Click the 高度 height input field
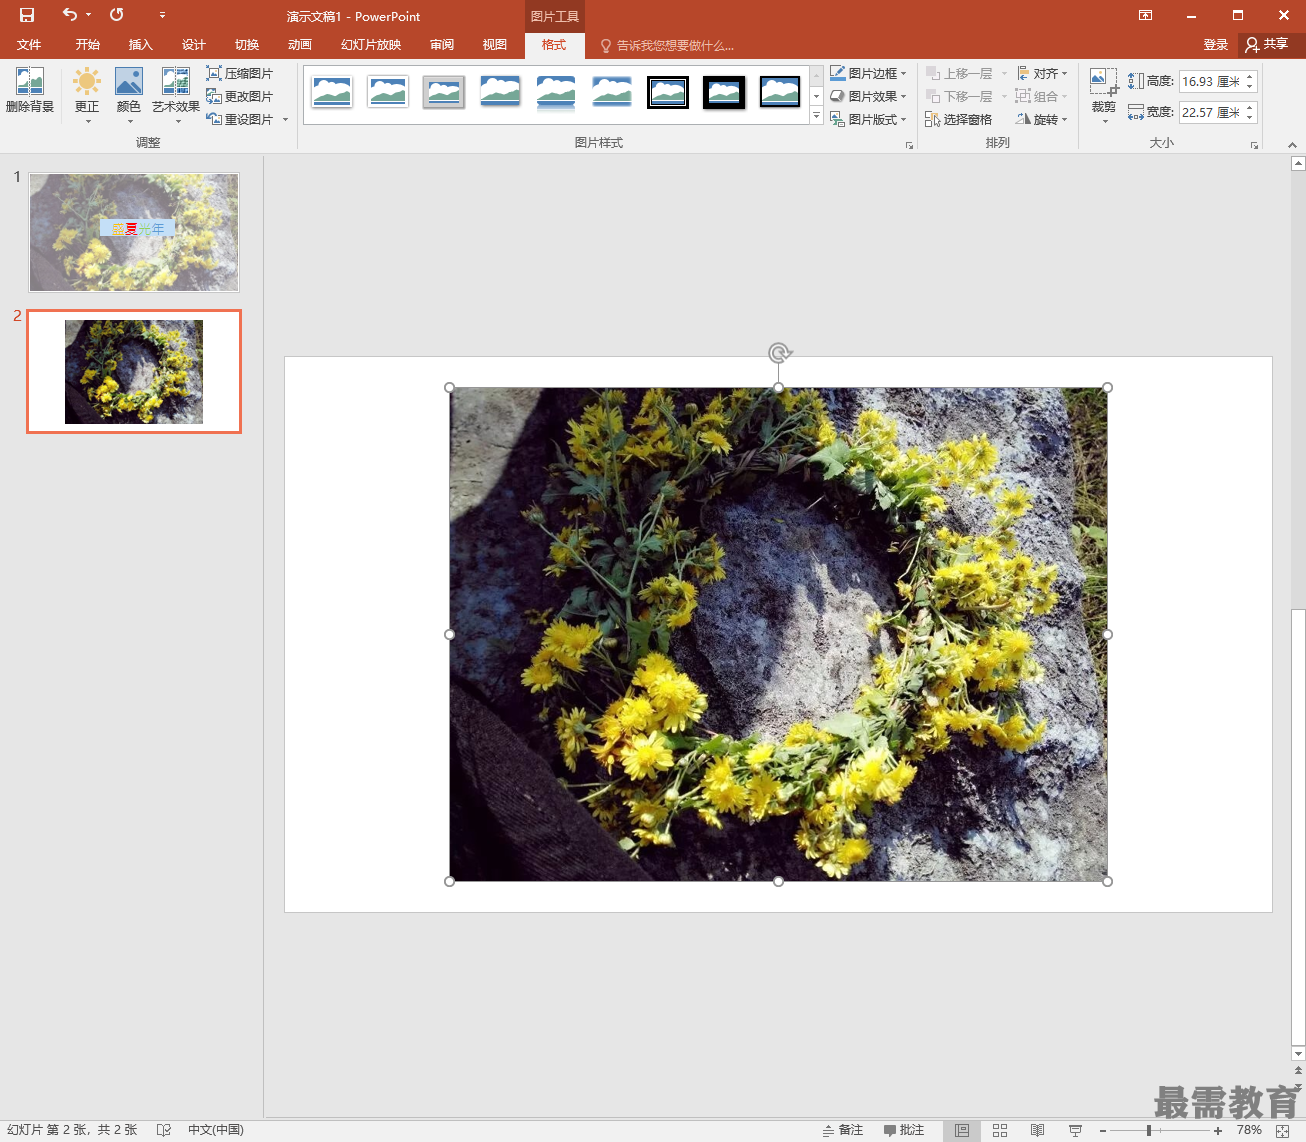This screenshot has height=1142, width=1306. click(x=1211, y=81)
